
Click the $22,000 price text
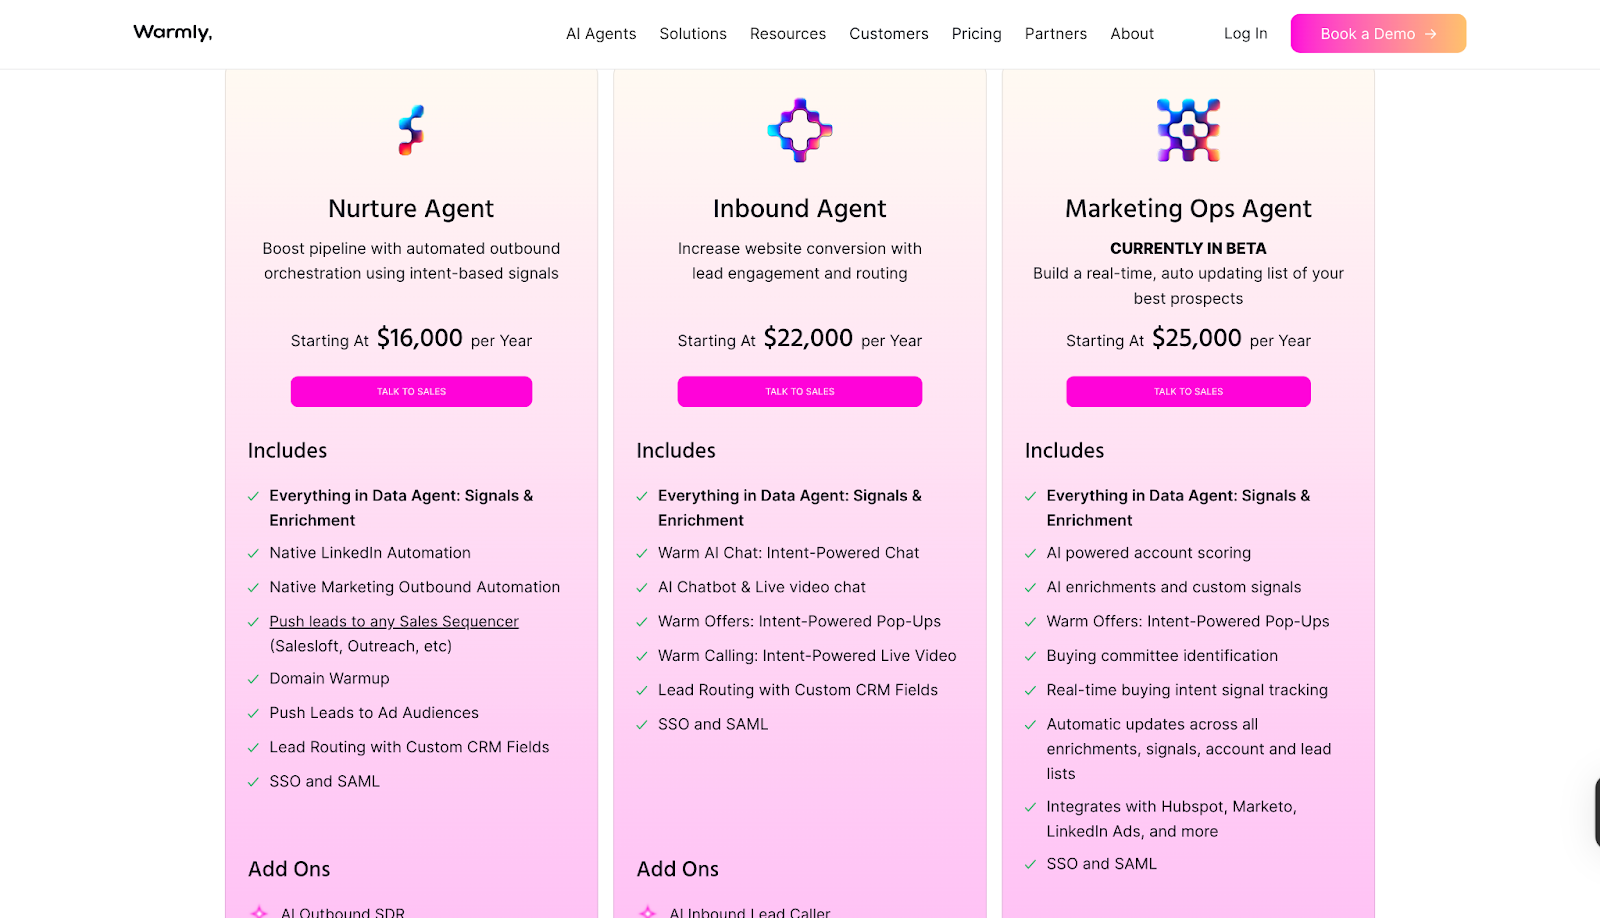(x=808, y=338)
